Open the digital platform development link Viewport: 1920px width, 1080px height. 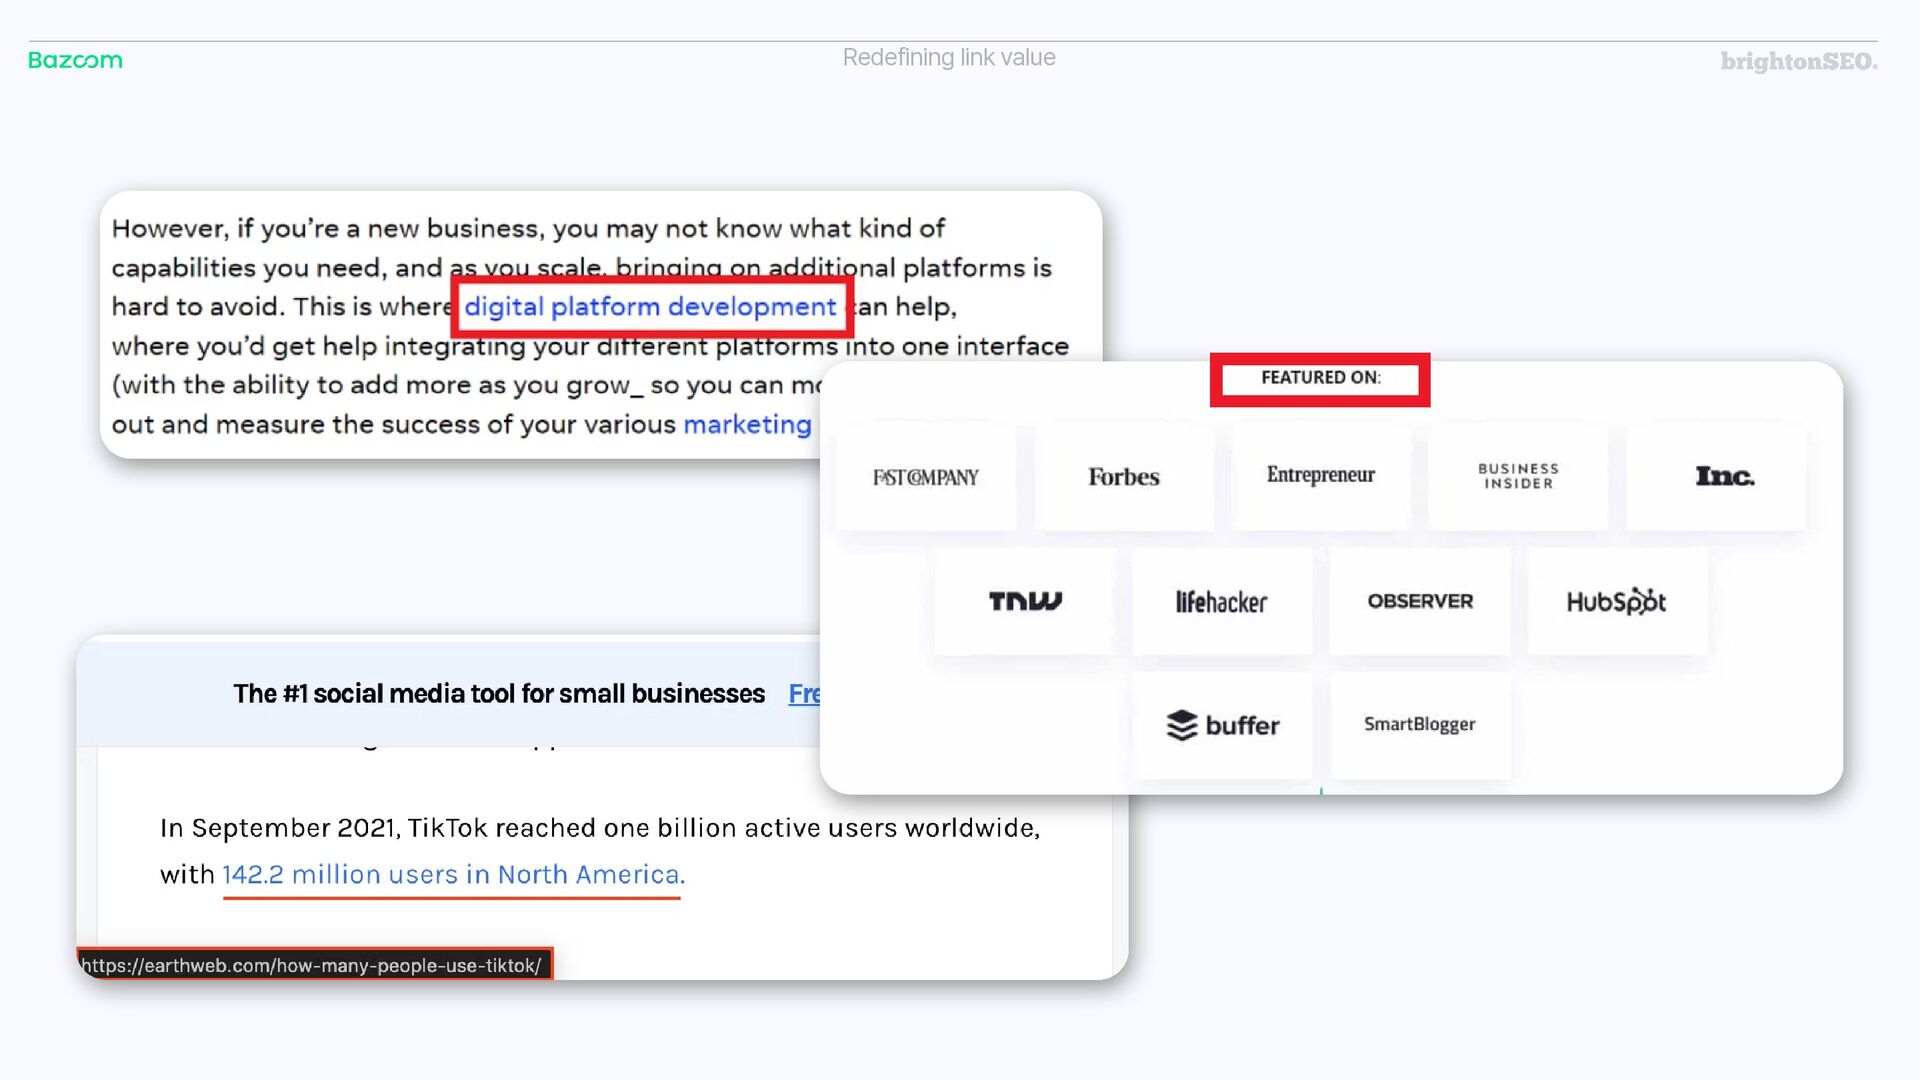pos(650,307)
